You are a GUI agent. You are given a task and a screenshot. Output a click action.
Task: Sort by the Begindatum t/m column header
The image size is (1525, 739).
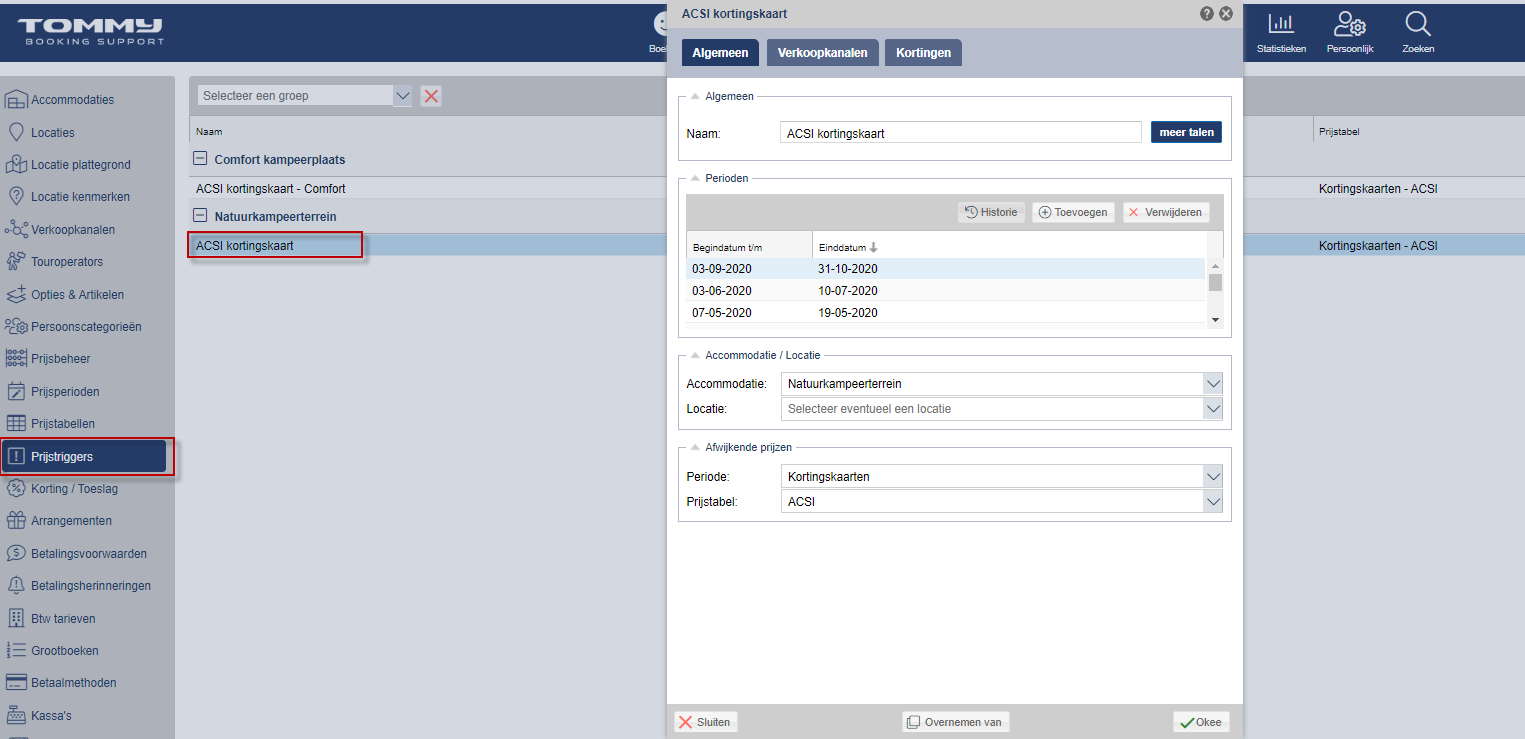[x=749, y=247]
